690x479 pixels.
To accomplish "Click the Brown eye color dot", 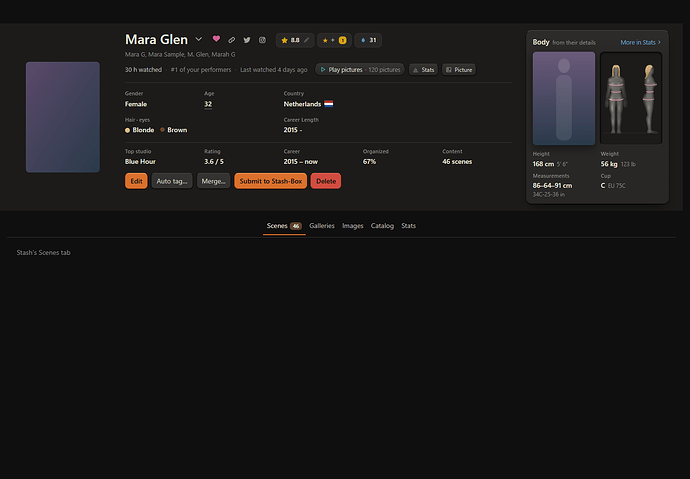I will point(162,130).
